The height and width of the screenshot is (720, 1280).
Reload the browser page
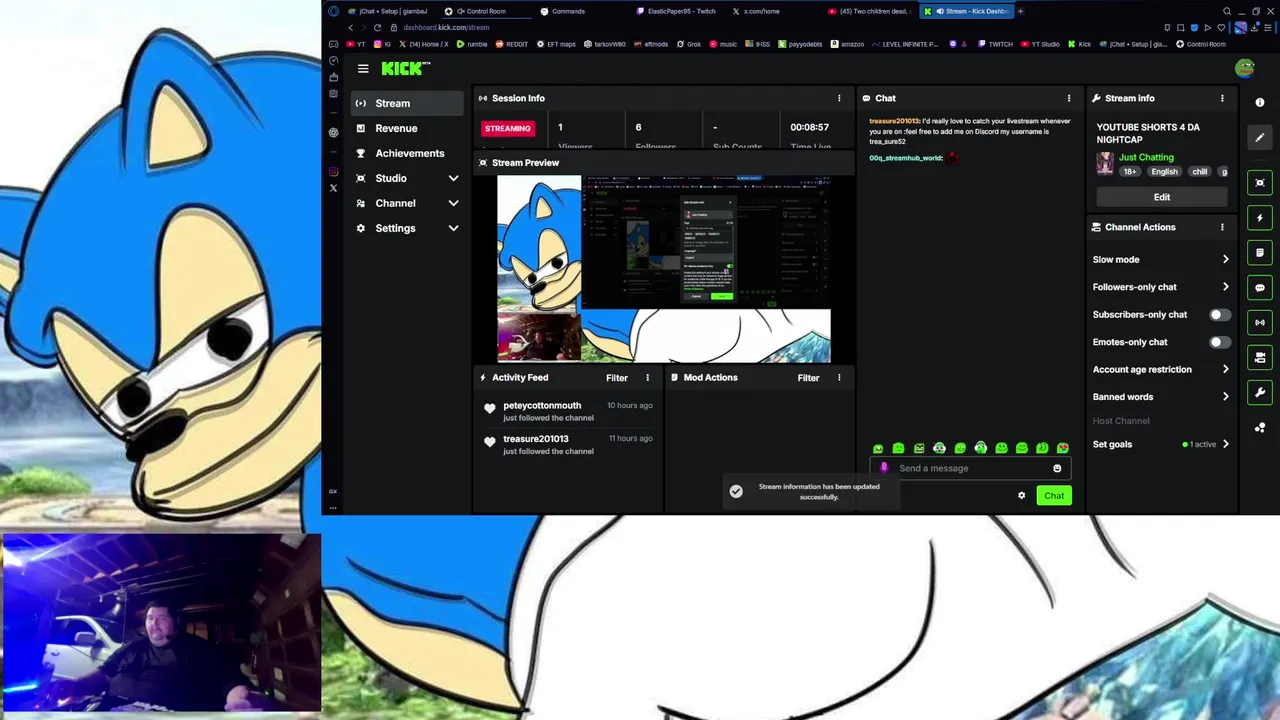tap(377, 27)
